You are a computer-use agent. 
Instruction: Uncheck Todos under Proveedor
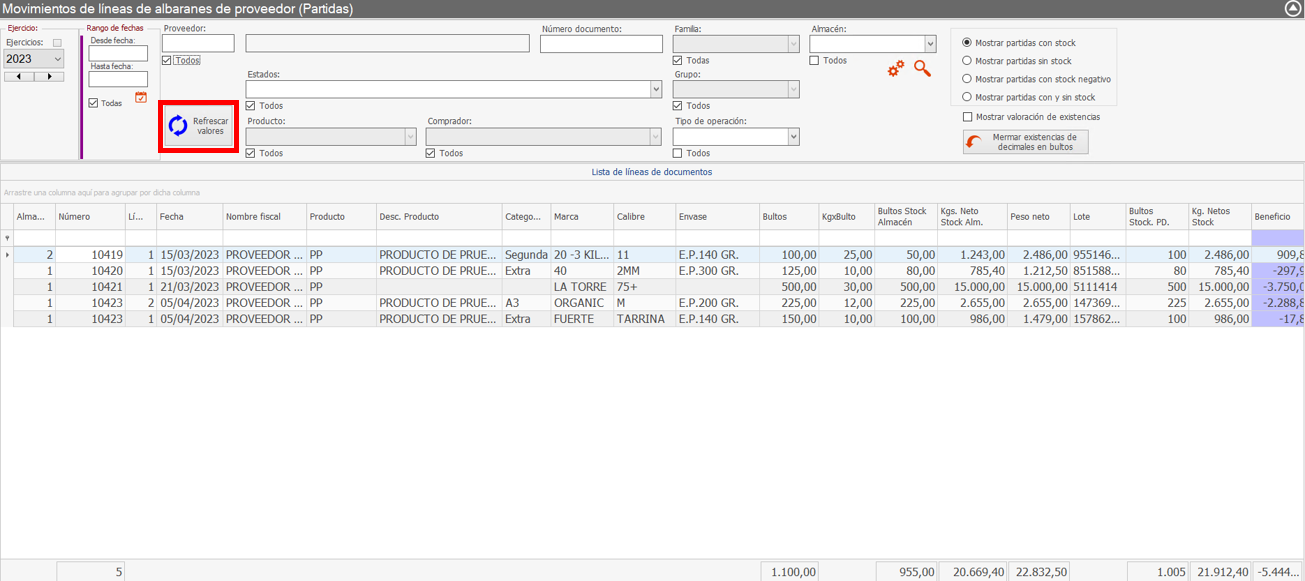tap(167, 60)
